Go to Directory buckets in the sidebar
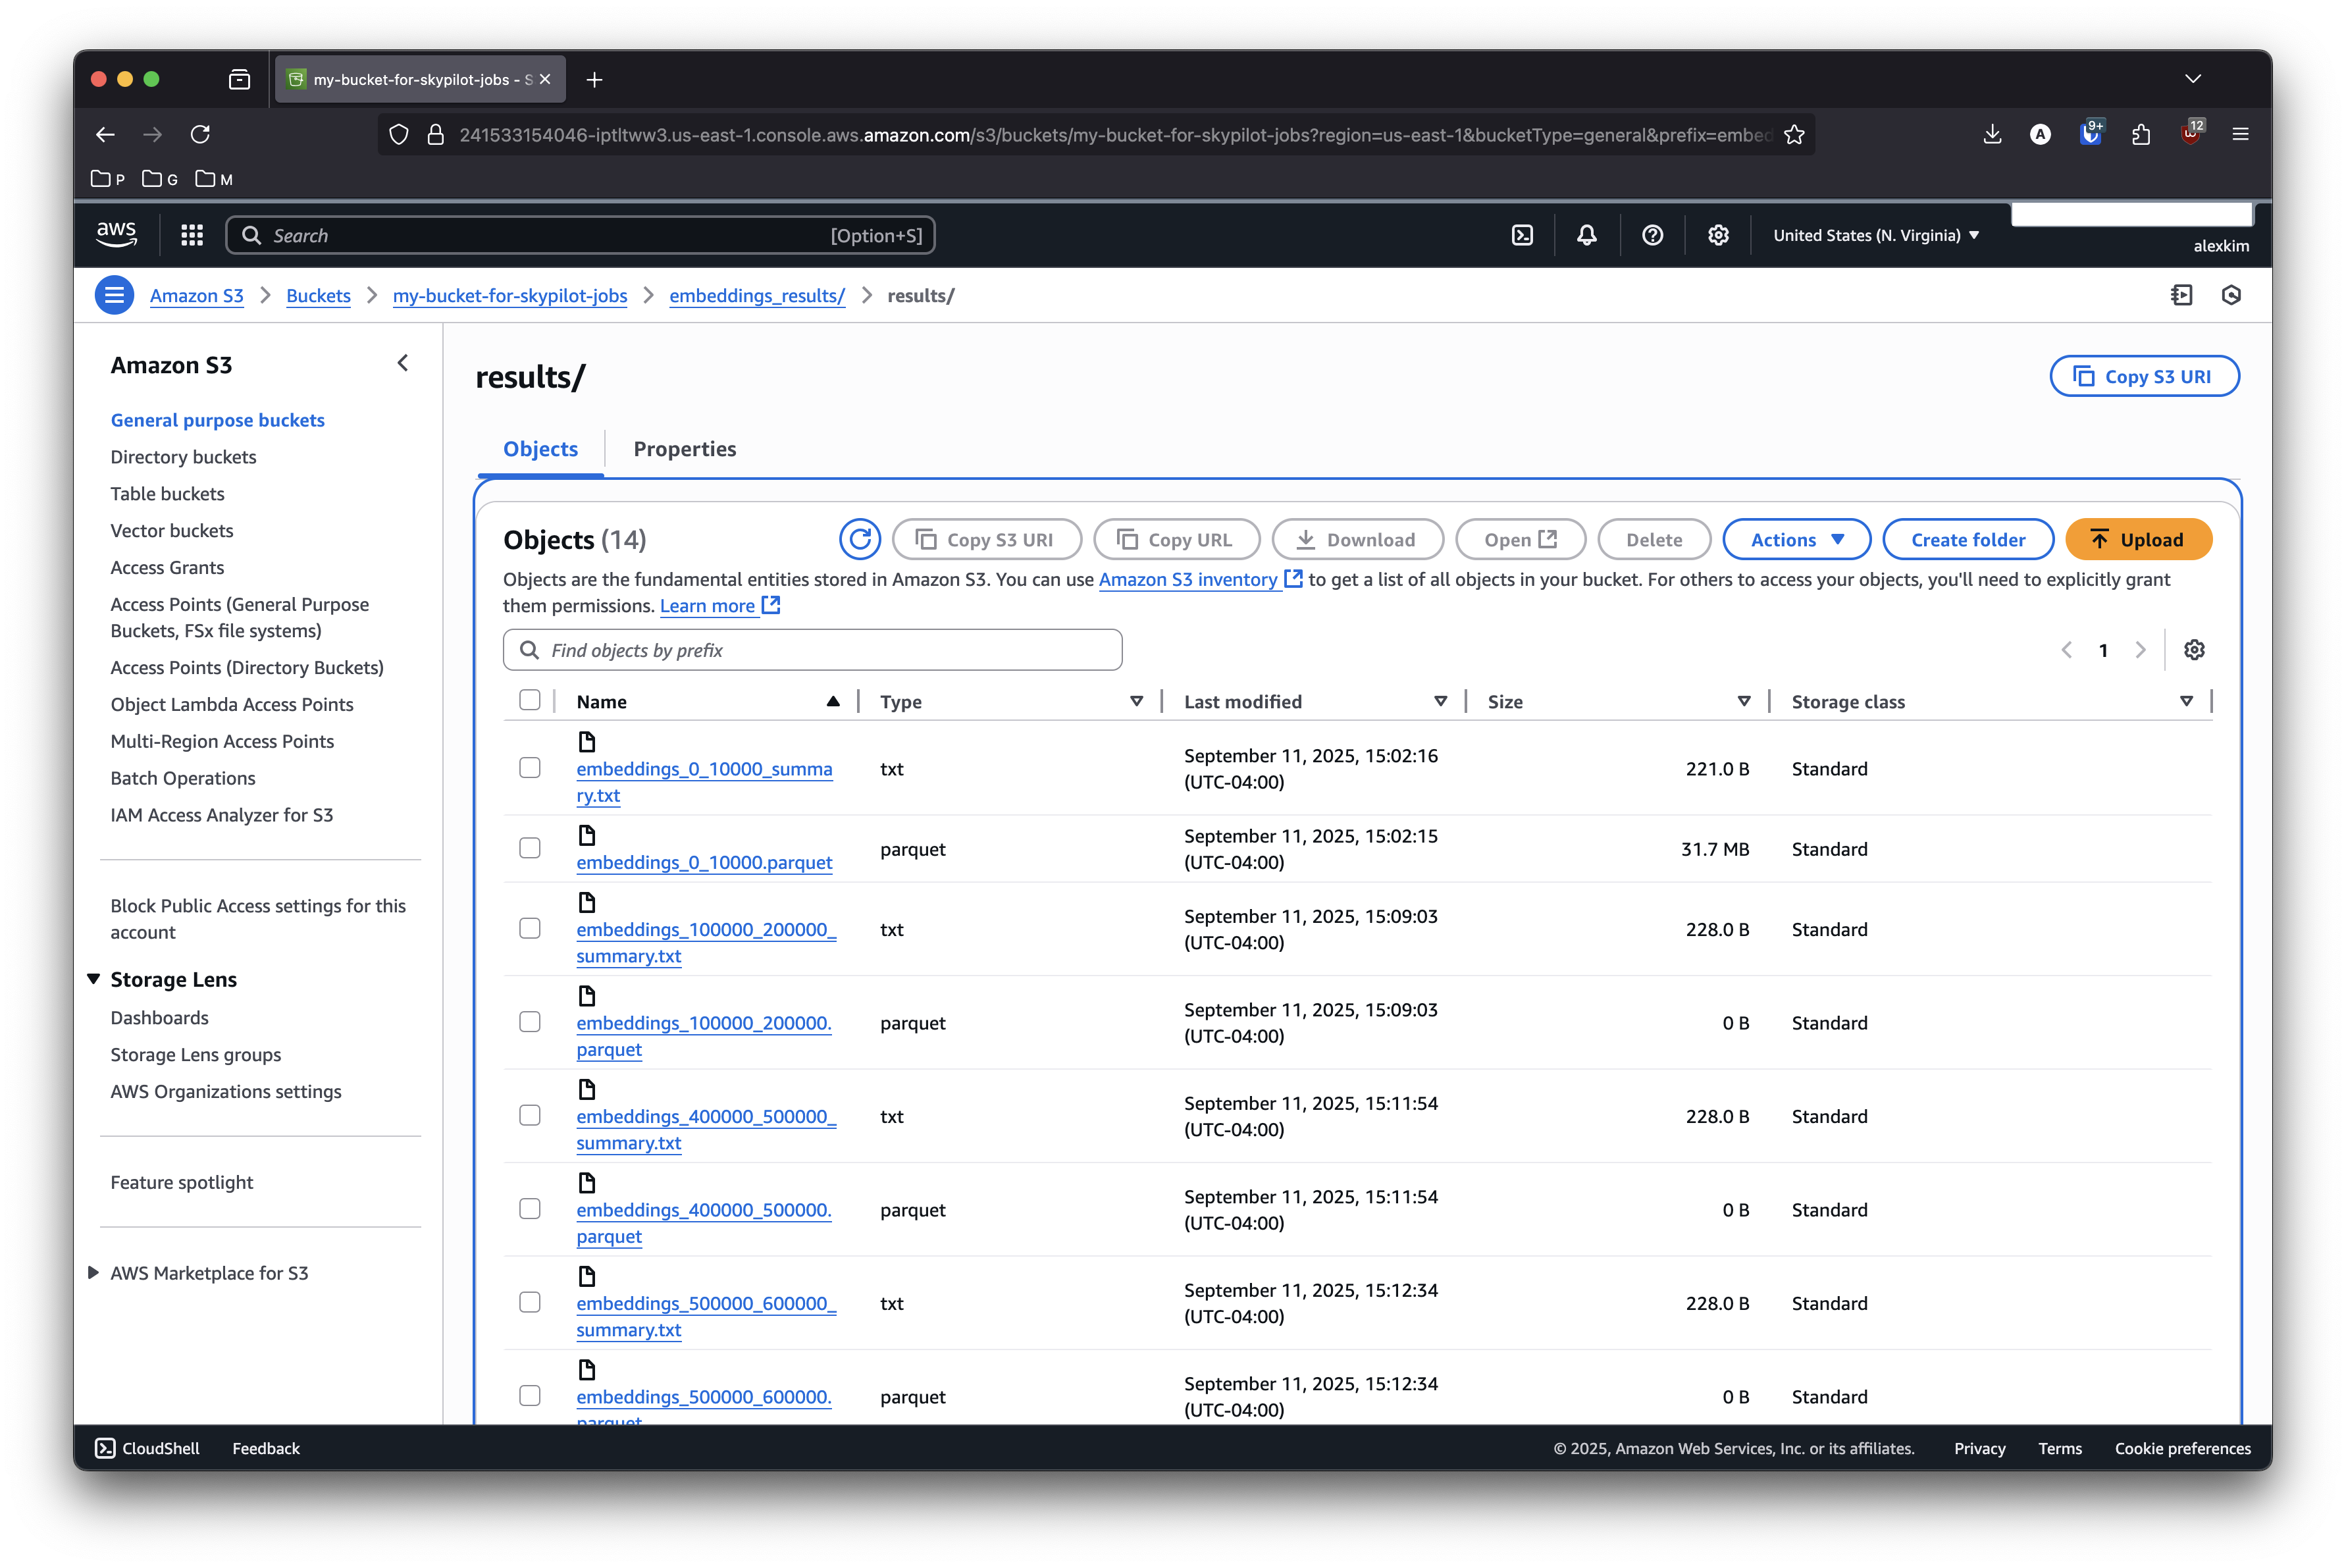2346x1568 pixels. 183,457
